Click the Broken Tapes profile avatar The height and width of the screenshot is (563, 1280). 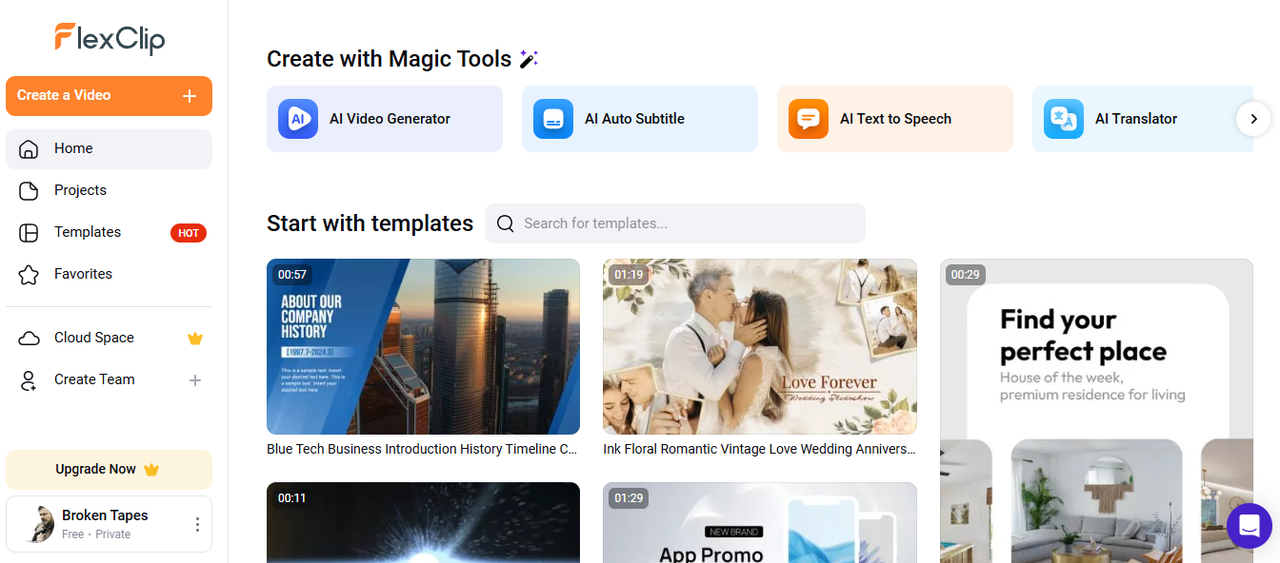40,524
